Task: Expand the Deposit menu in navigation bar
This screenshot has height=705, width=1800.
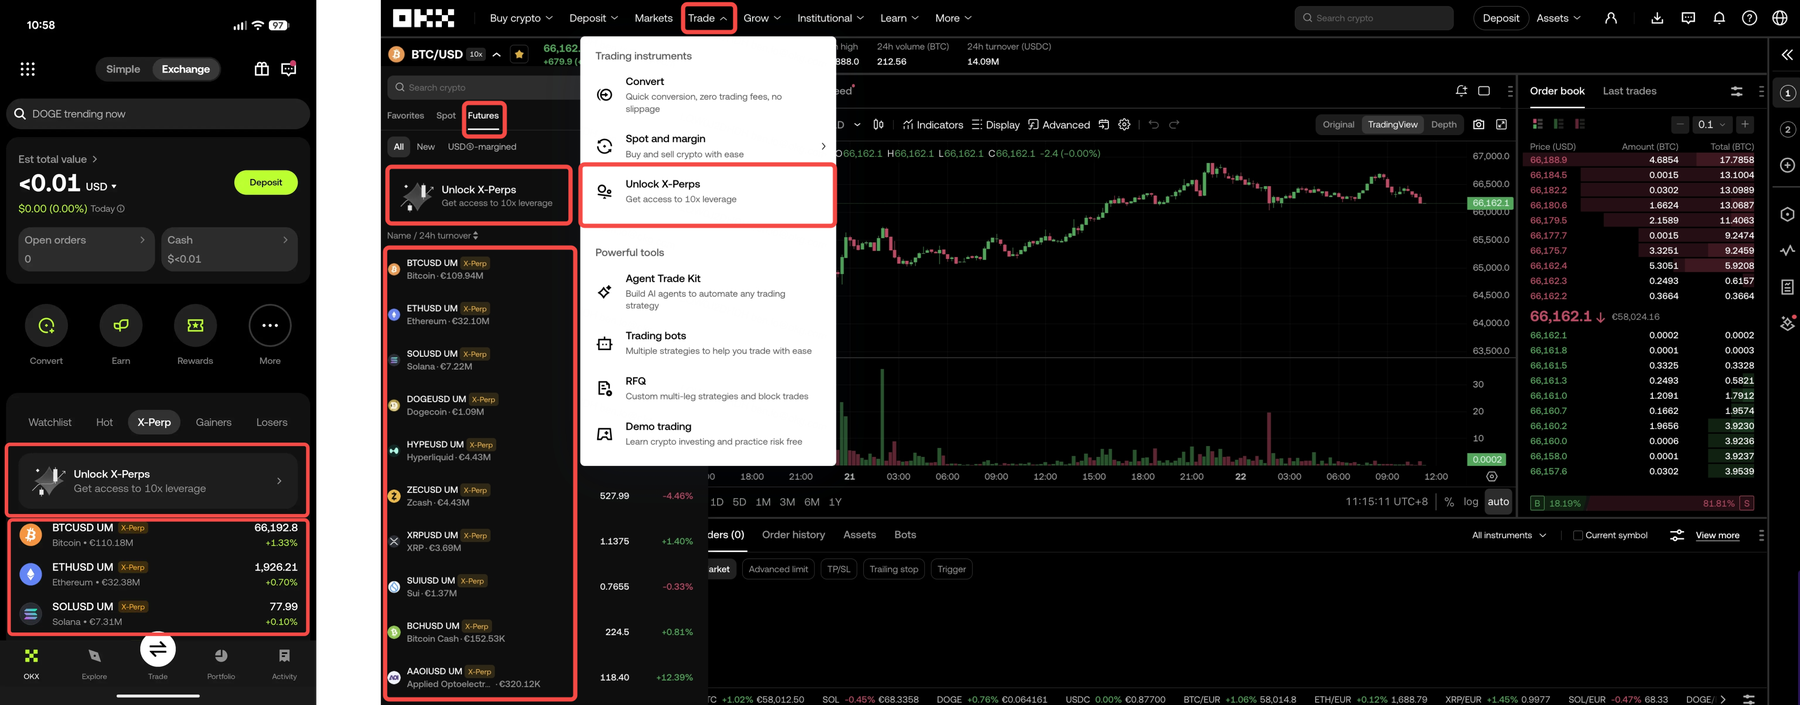Action: tap(594, 18)
